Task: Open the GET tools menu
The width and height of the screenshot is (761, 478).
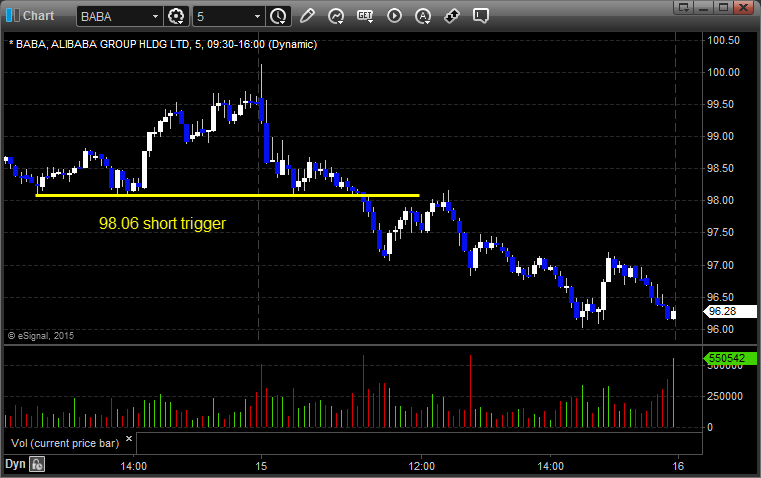Action: point(365,16)
